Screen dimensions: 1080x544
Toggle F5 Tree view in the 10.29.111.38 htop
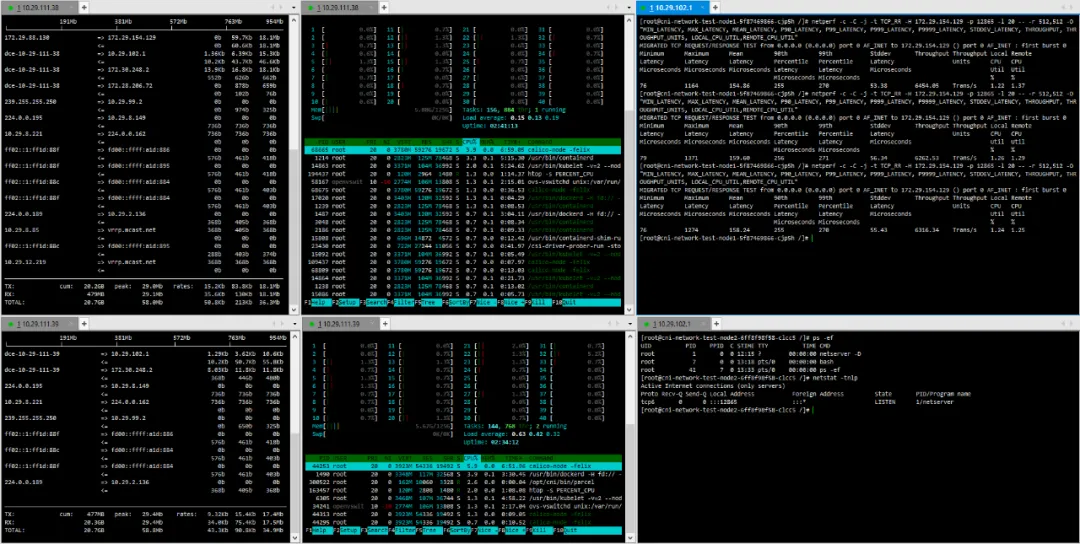click(430, 302)
